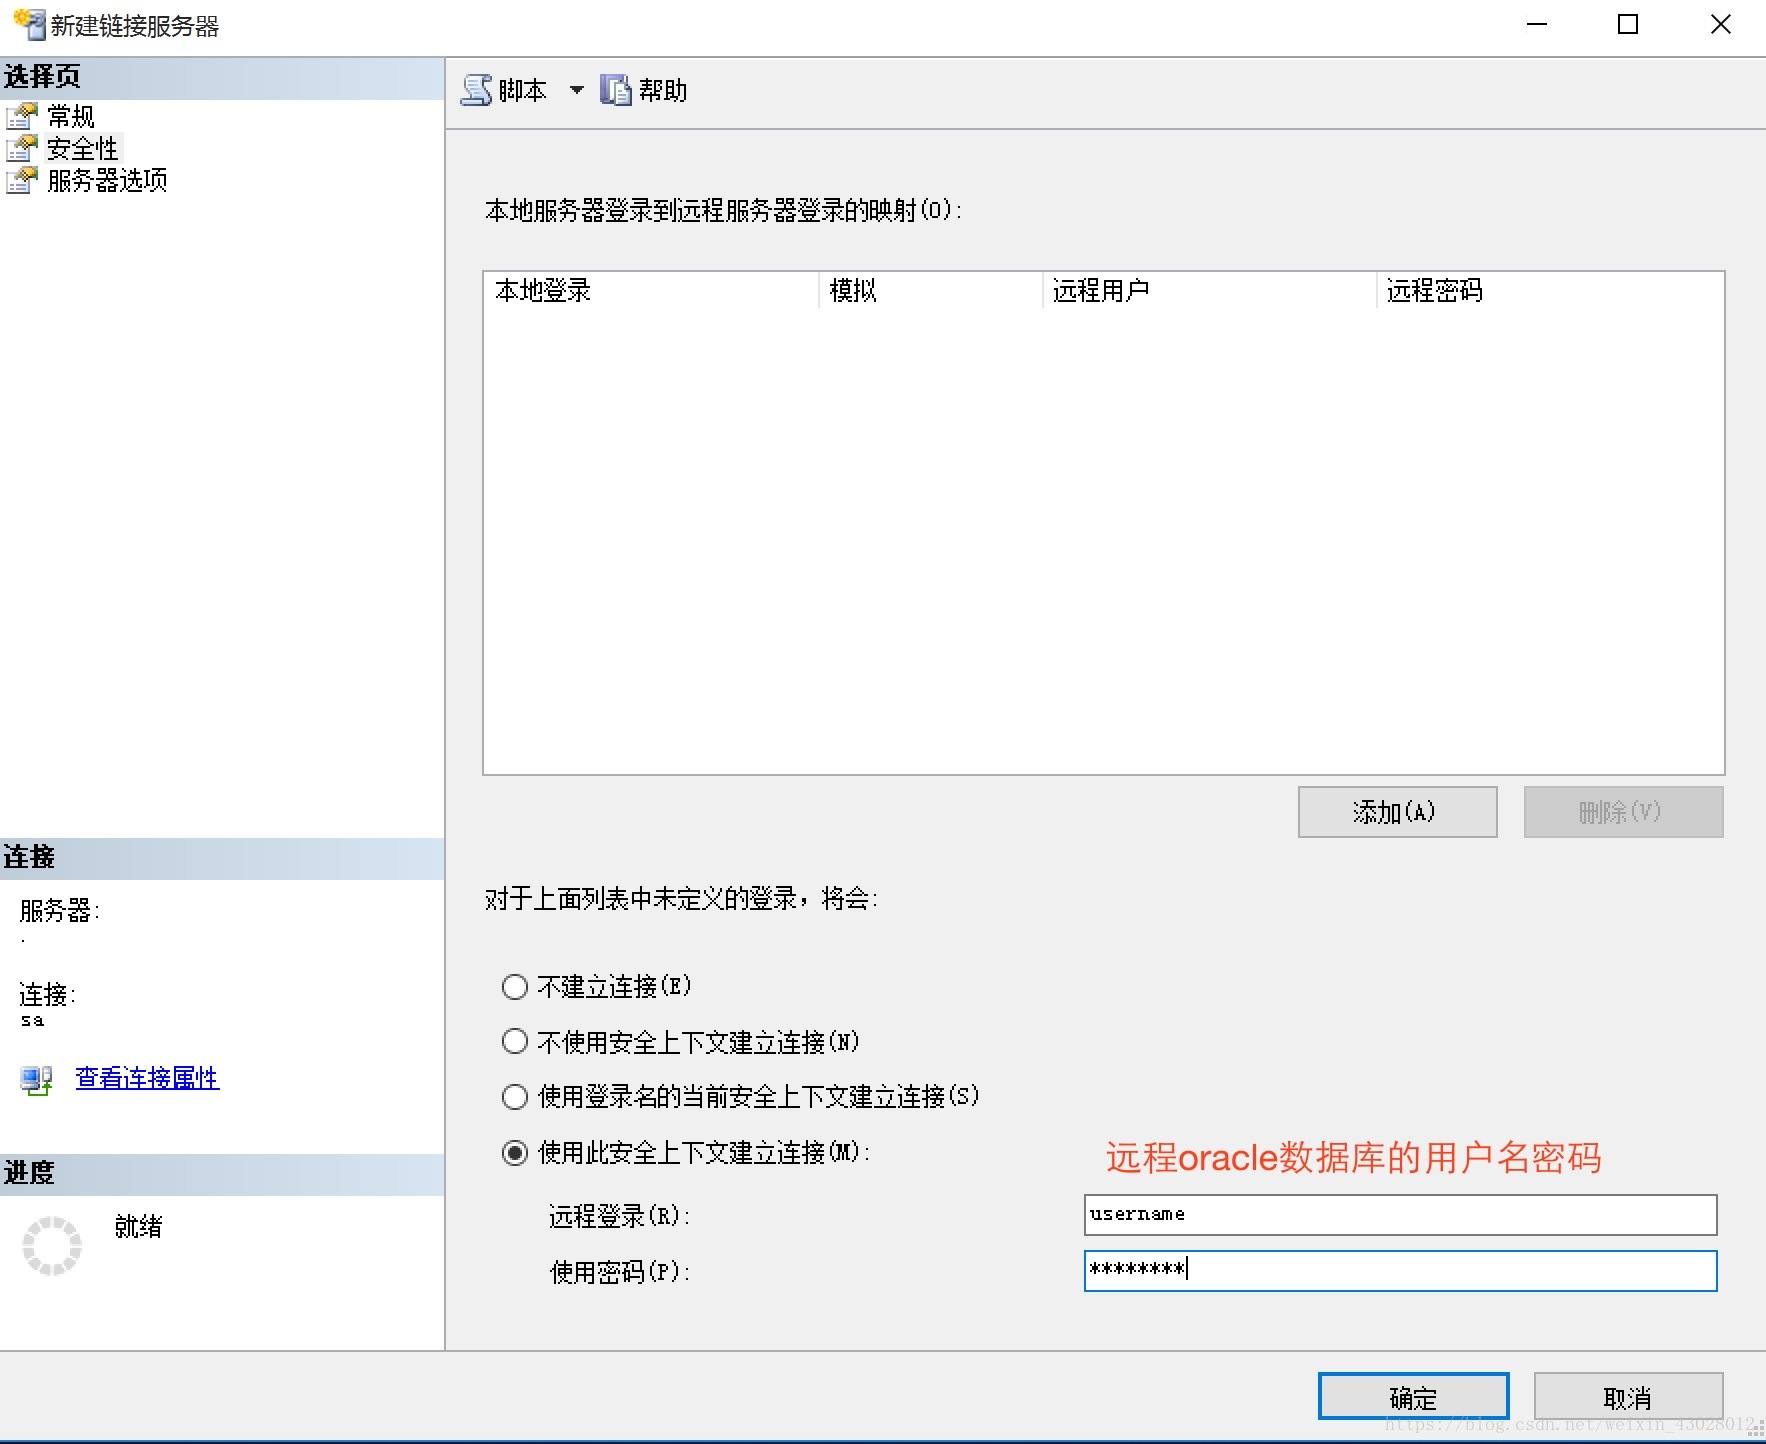Maximize the 新建链接服务器 window
This screenshot has height=1444, width=1766.
click(1628, 25)
